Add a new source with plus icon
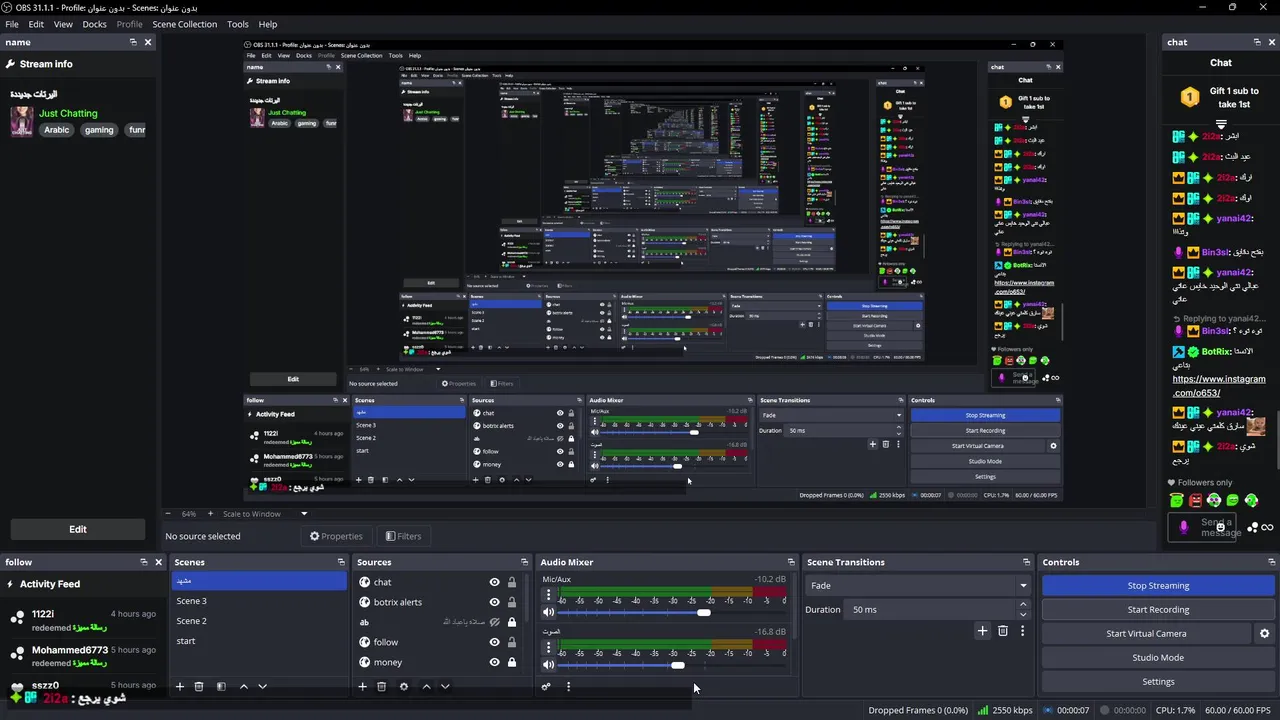Viewport: 1280px width, 720px height. pyautogui.click(x=363, y=686)
